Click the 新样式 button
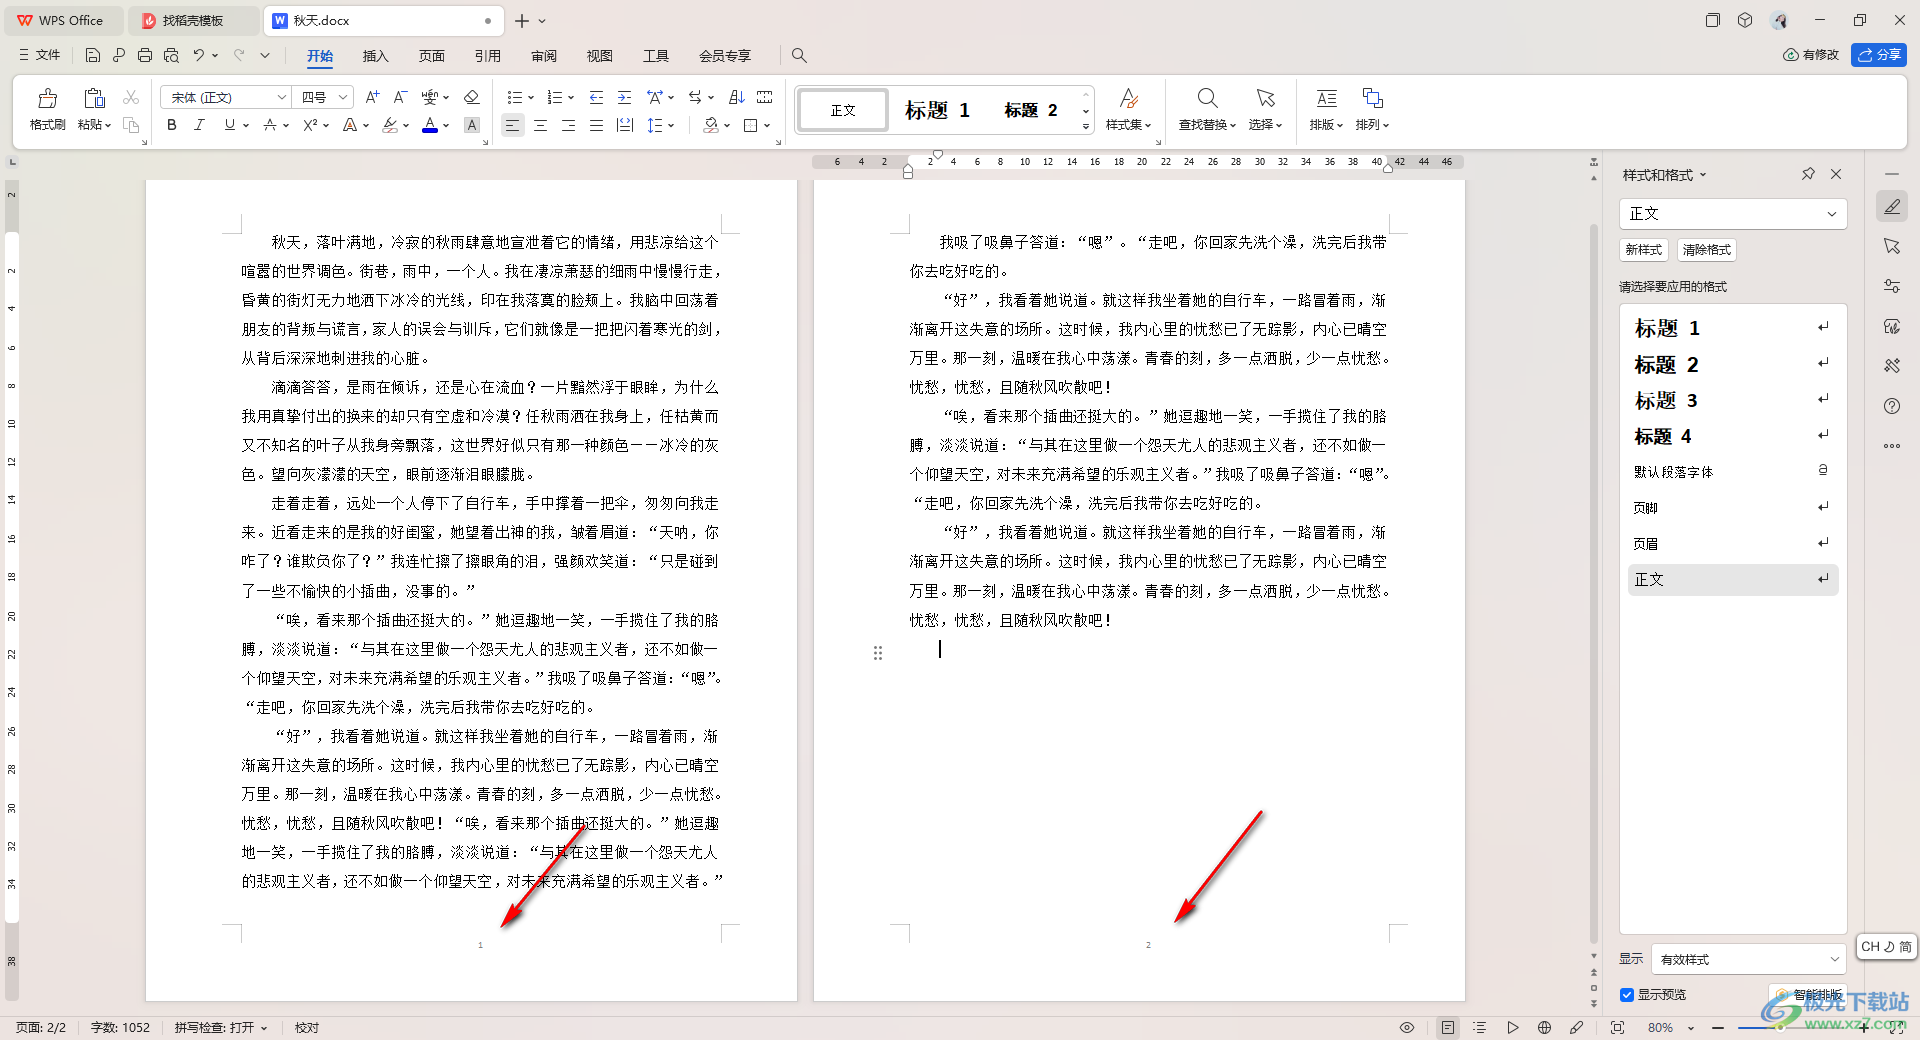The width and height of the screenshot is (1920, 1040). [1643, 250]
